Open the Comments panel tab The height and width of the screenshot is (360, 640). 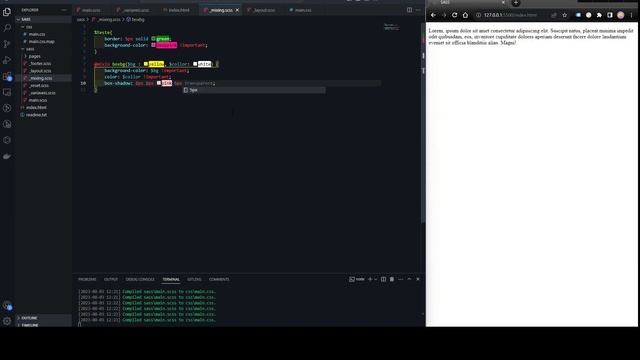[x=219, y=279]
